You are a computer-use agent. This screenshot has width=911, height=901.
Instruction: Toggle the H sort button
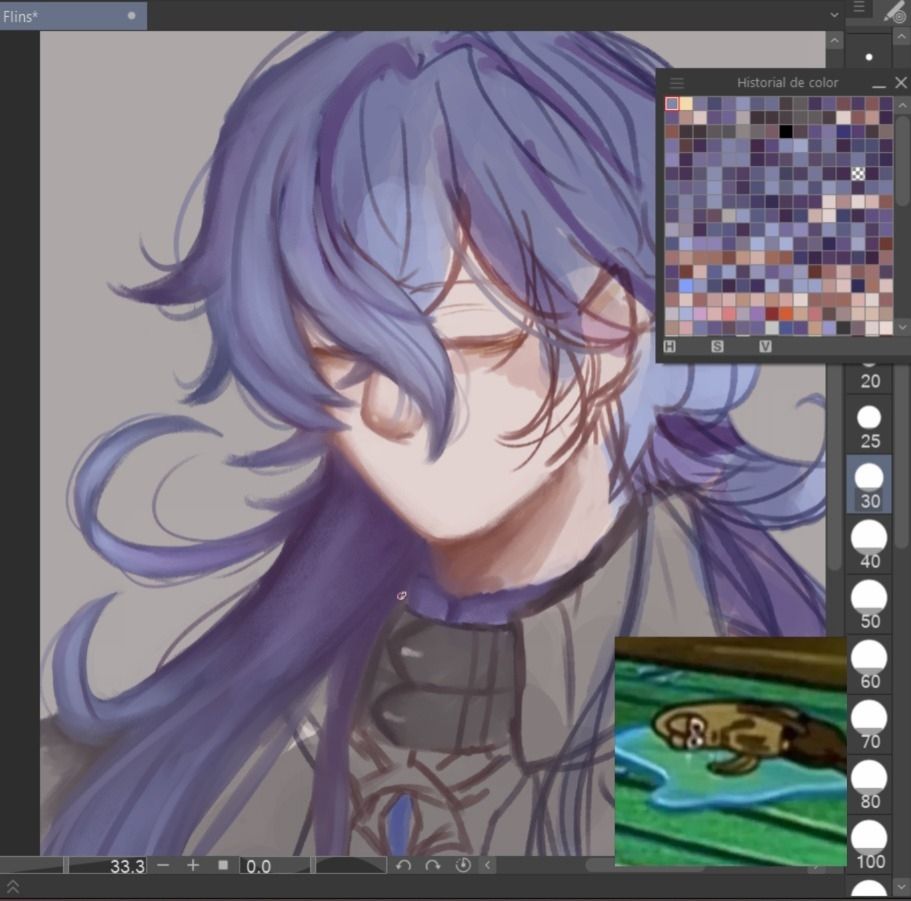[x=669, y=347]
